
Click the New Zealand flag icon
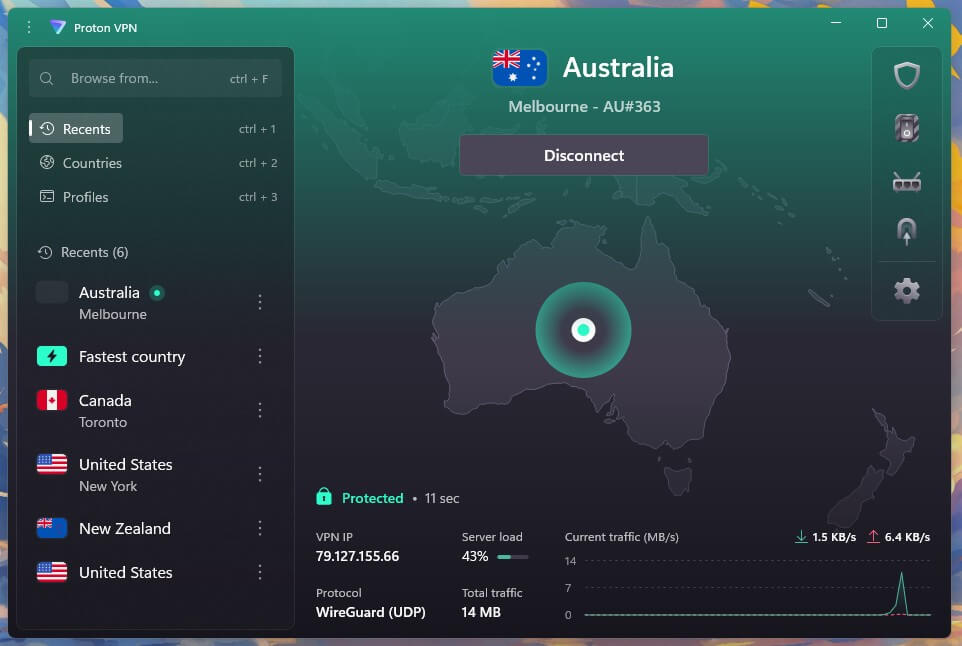click(x=52, y=528)
